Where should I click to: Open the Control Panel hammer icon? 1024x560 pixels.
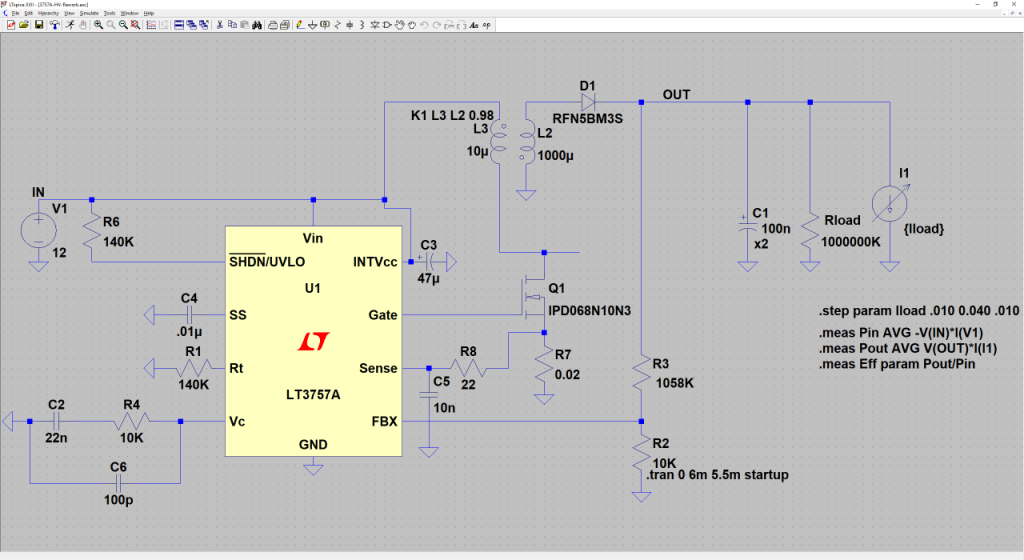tap(55, 25)
